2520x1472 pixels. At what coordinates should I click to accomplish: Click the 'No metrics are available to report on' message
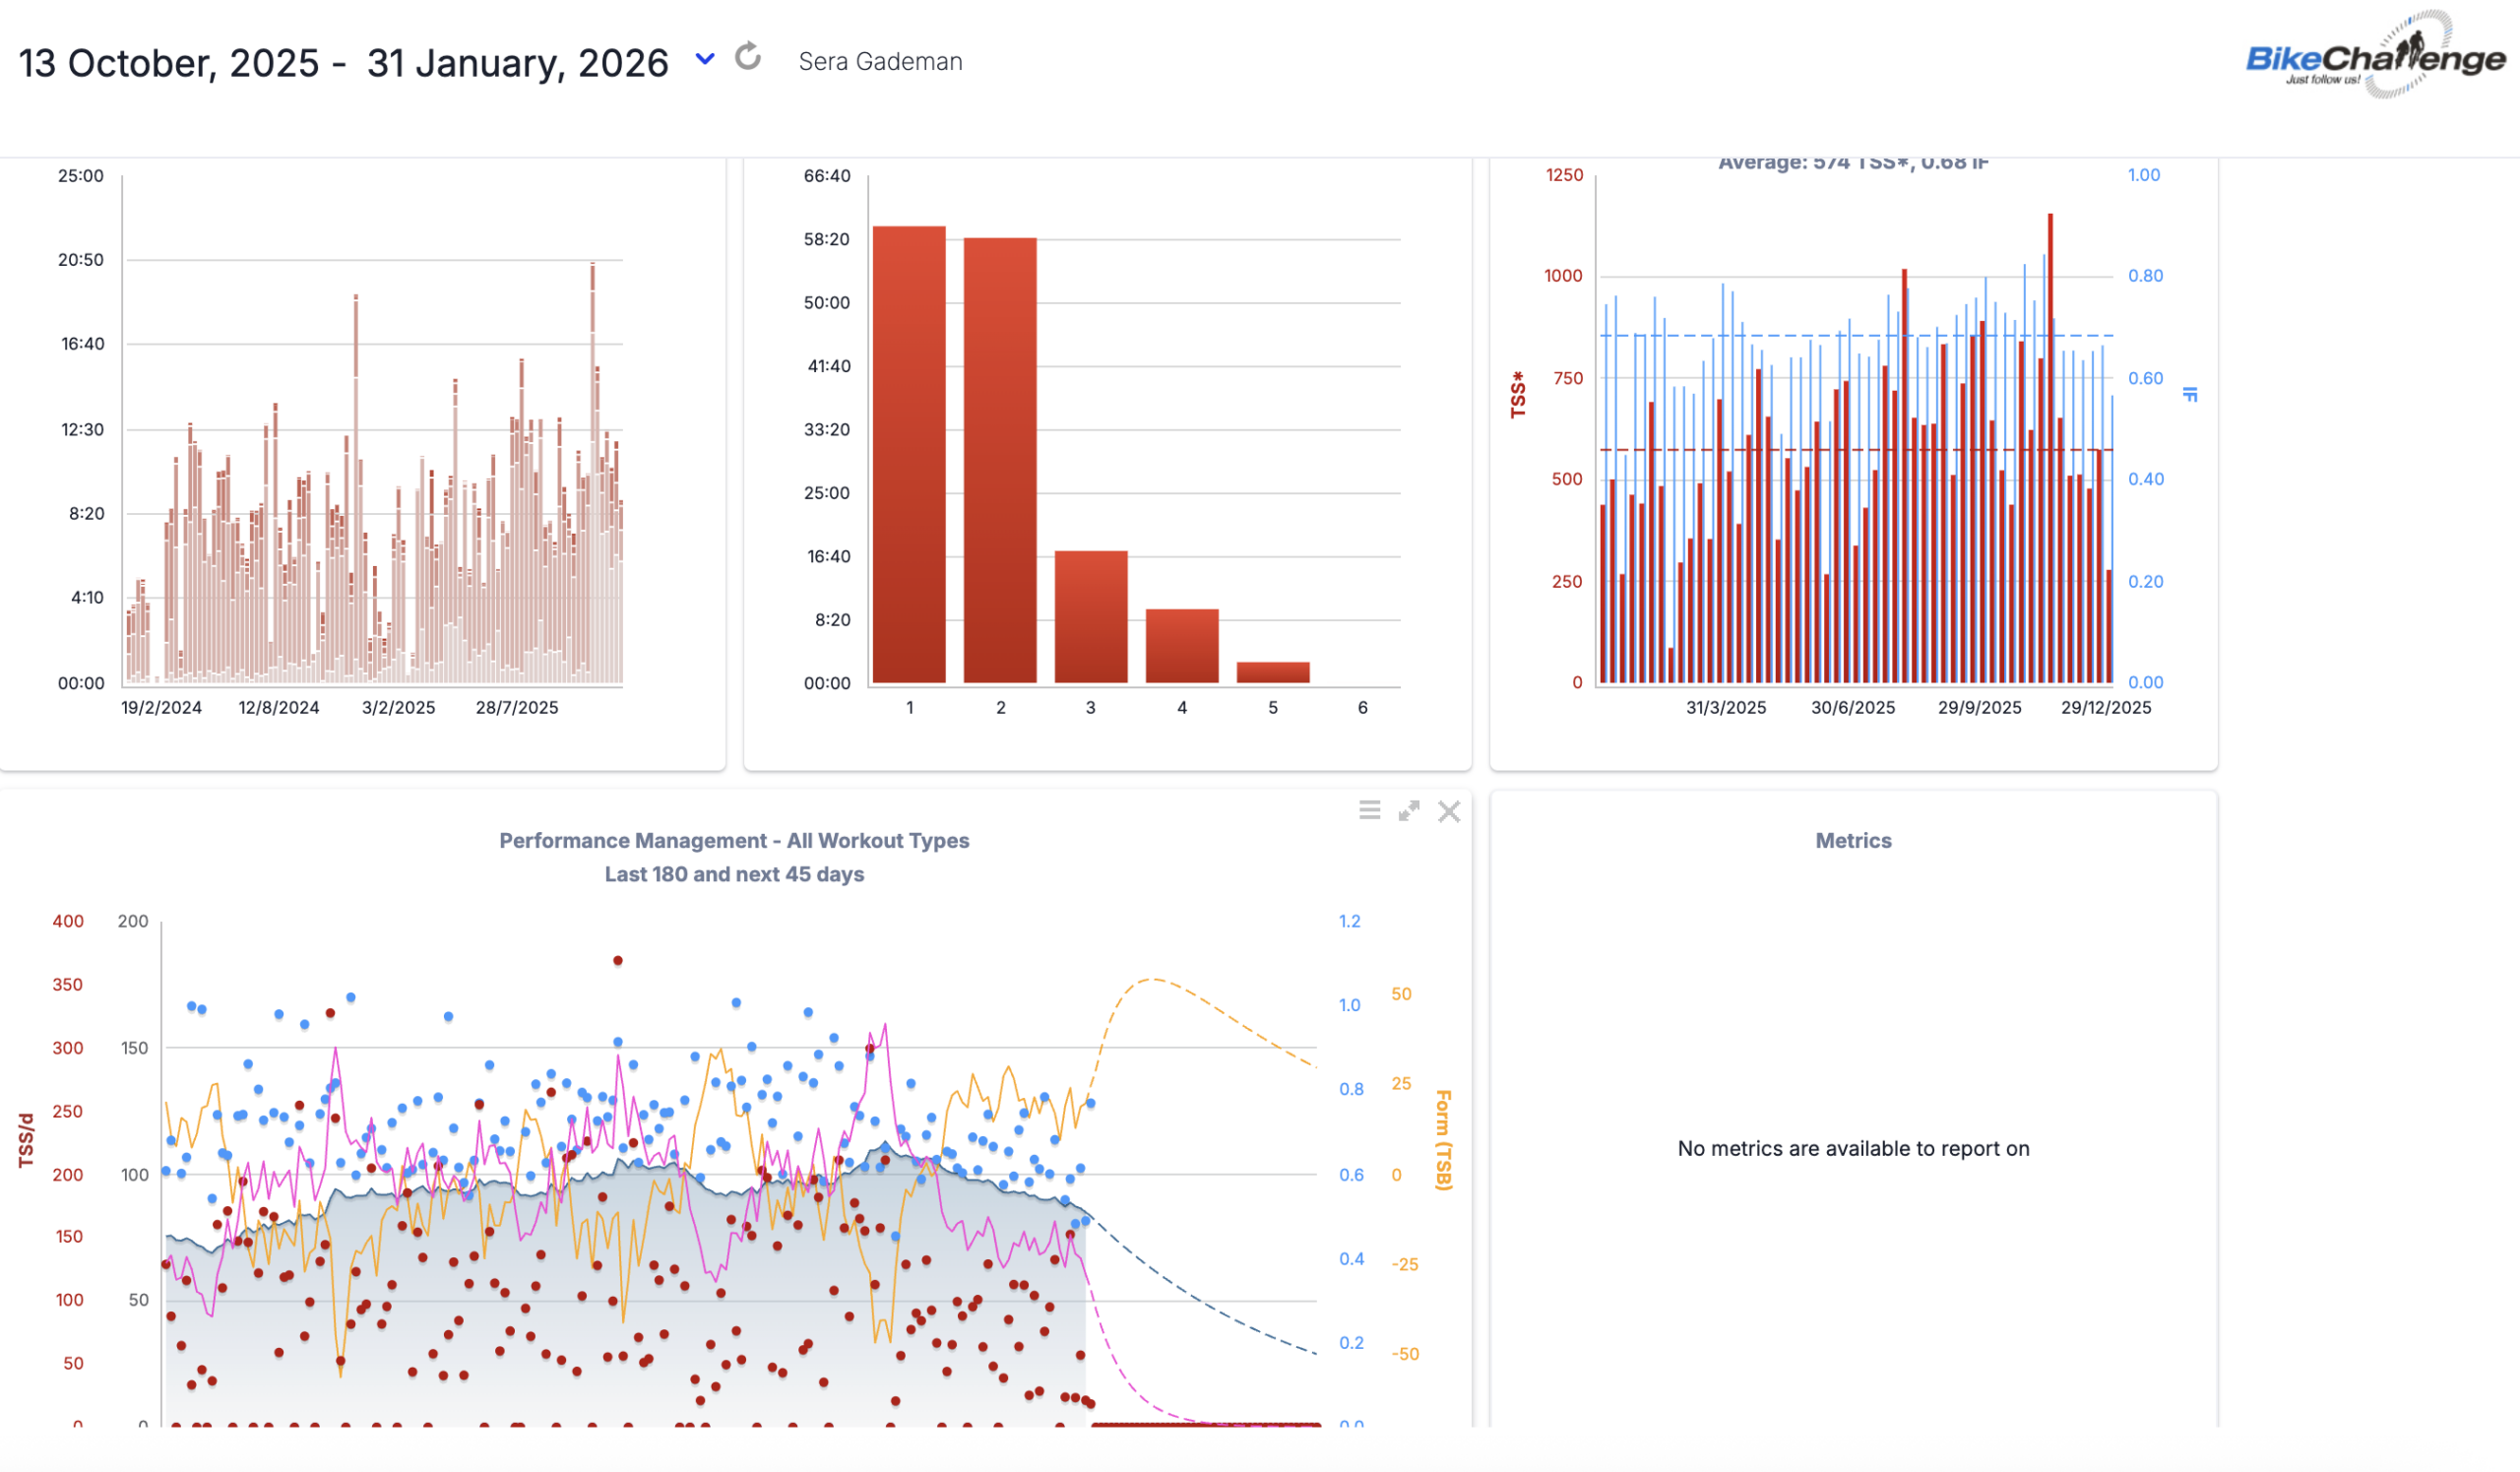pyautogui.click(x=1853, y=1149)
